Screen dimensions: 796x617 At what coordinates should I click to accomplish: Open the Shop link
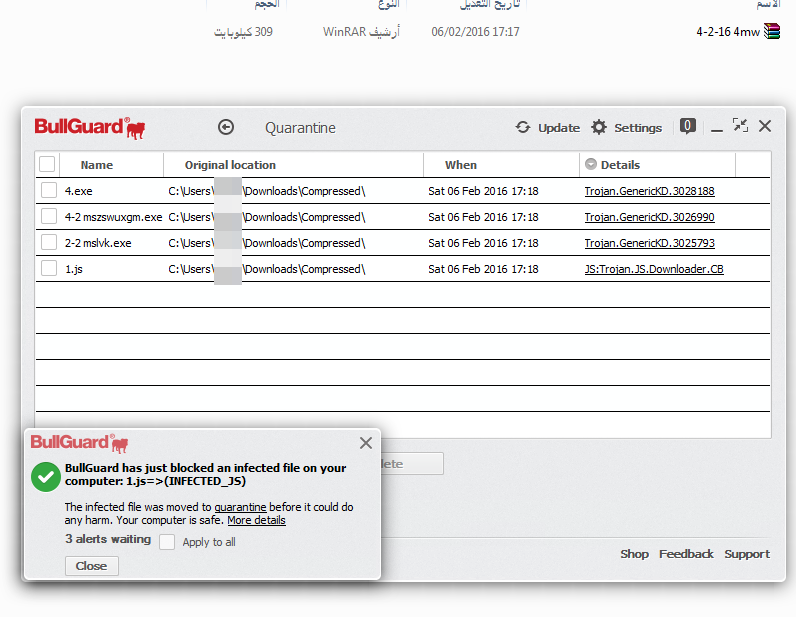coord(635,554)
